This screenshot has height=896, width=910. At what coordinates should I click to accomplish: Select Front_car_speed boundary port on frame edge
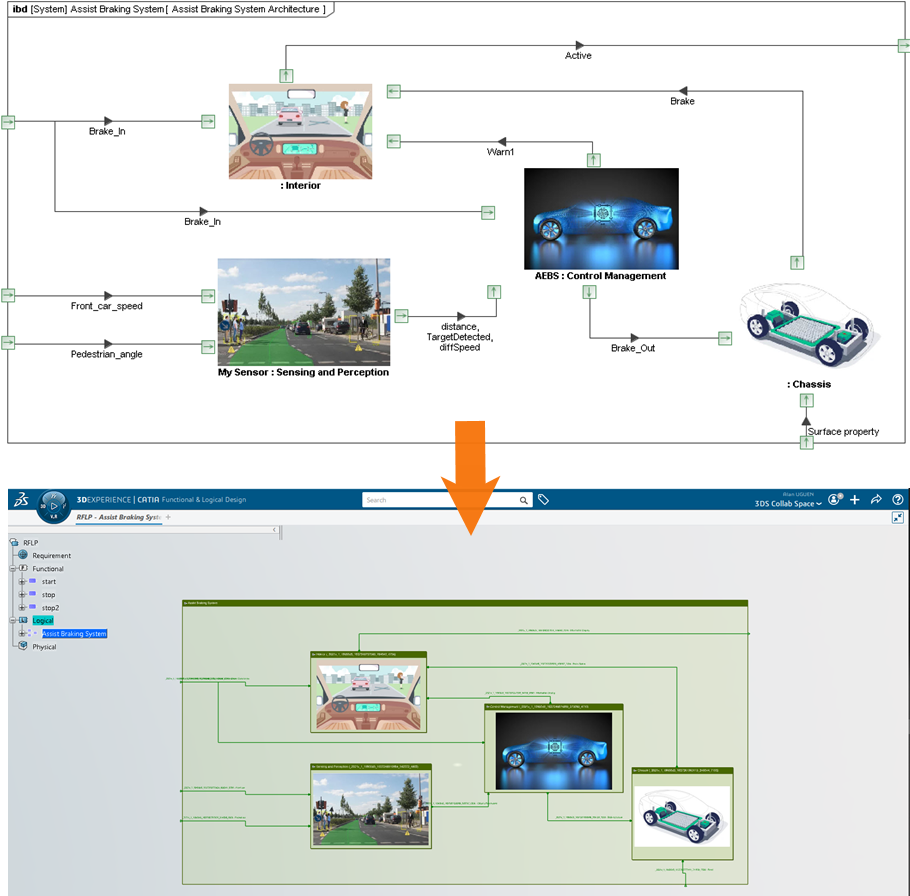[x=8, y=295]
